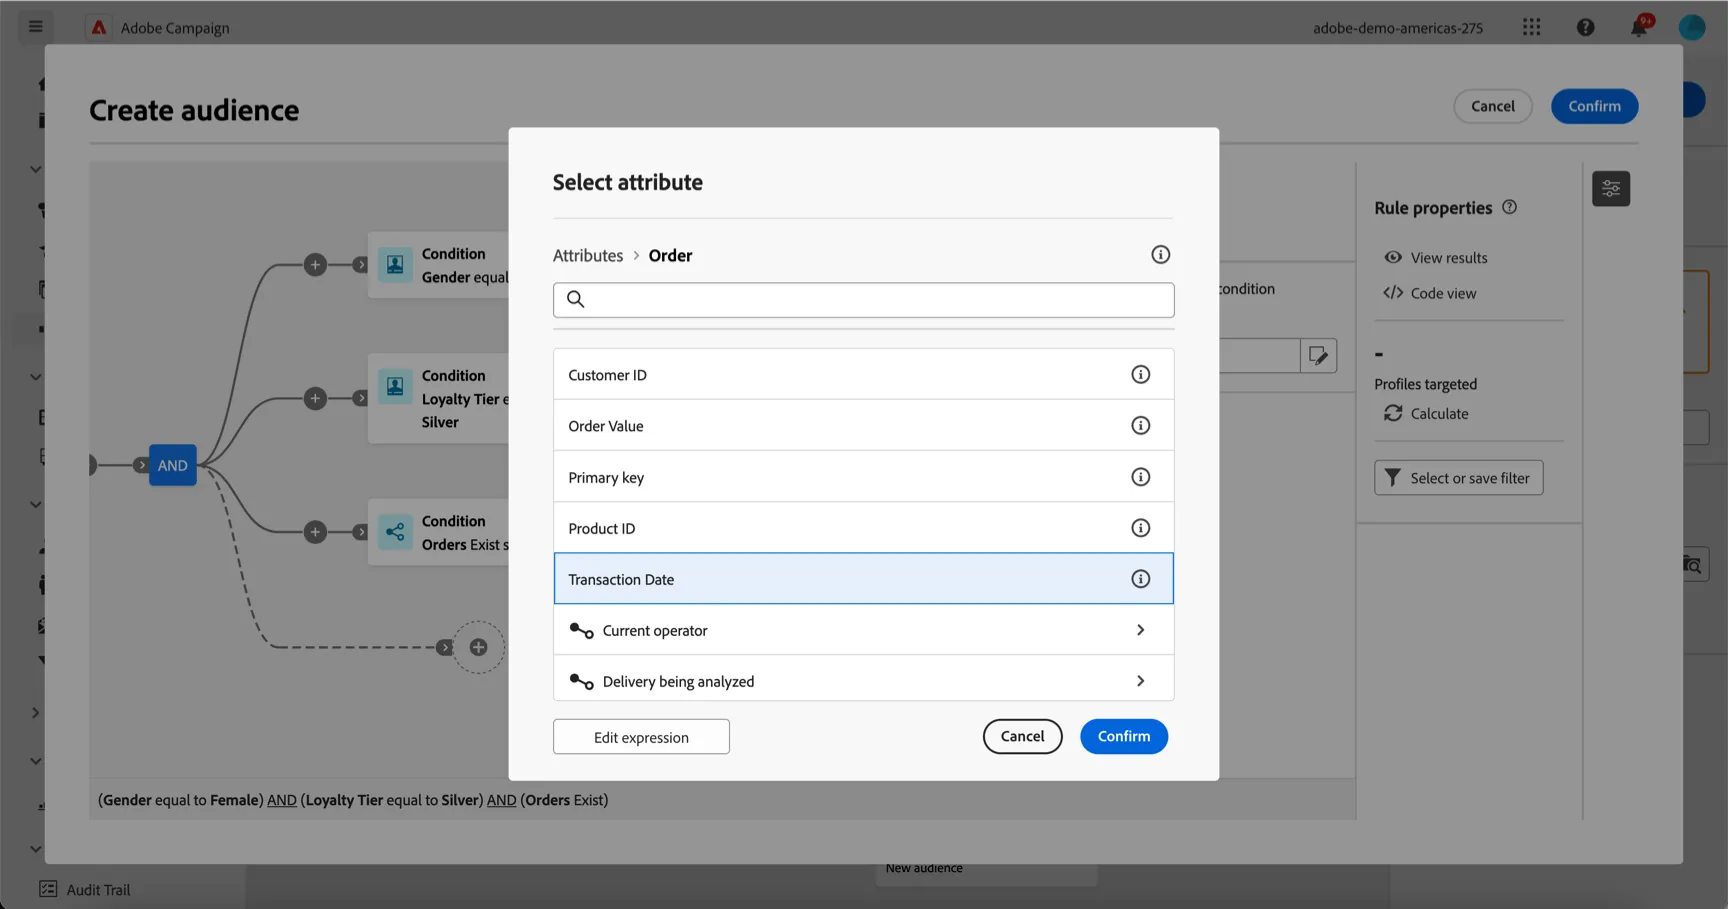Viewport: 1728px width, 909px height.
Task: Calculate profiles targeted
Action: coord(1426,414)
